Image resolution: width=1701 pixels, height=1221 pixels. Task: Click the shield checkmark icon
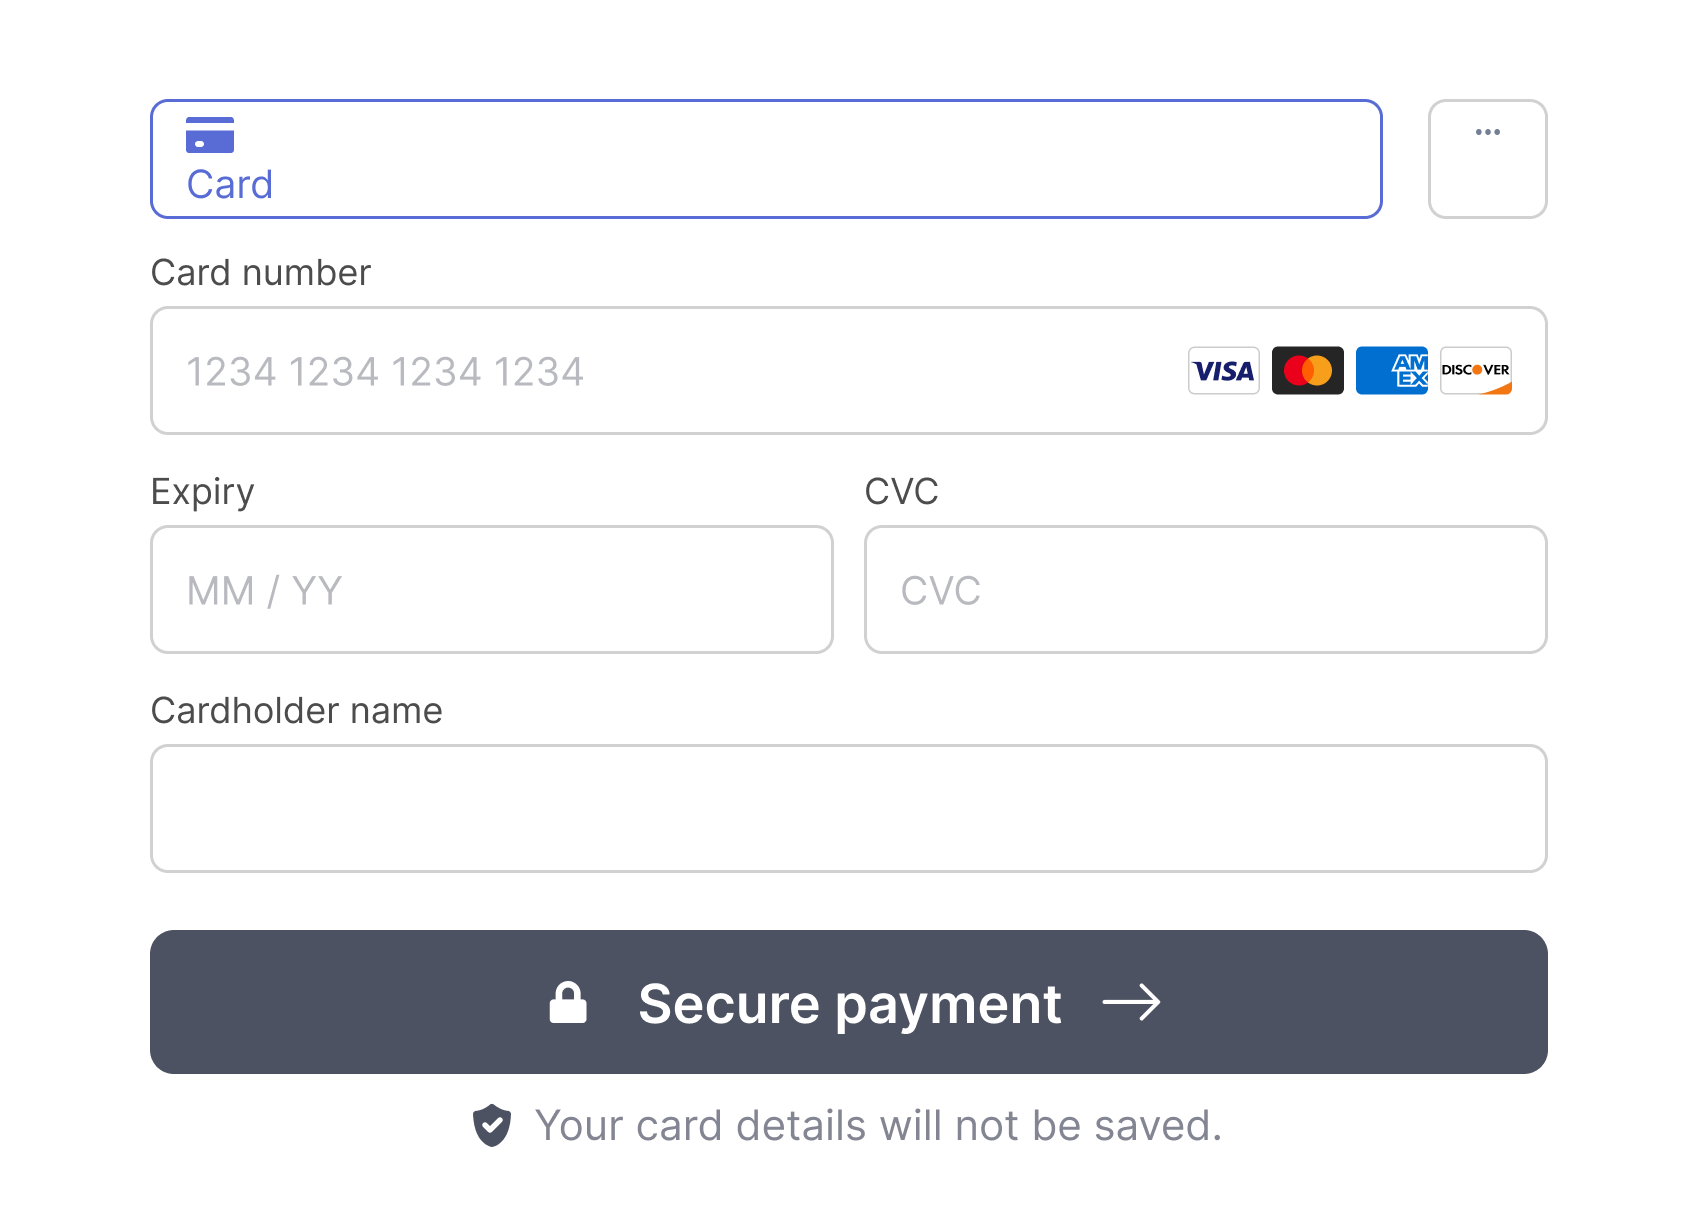[x=492, y=1126]
